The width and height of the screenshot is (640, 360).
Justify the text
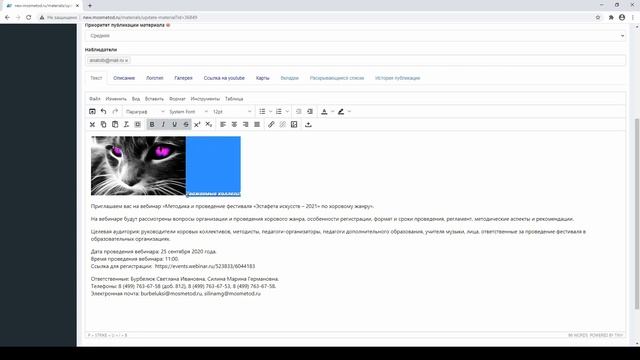click(x=257, y=124)
